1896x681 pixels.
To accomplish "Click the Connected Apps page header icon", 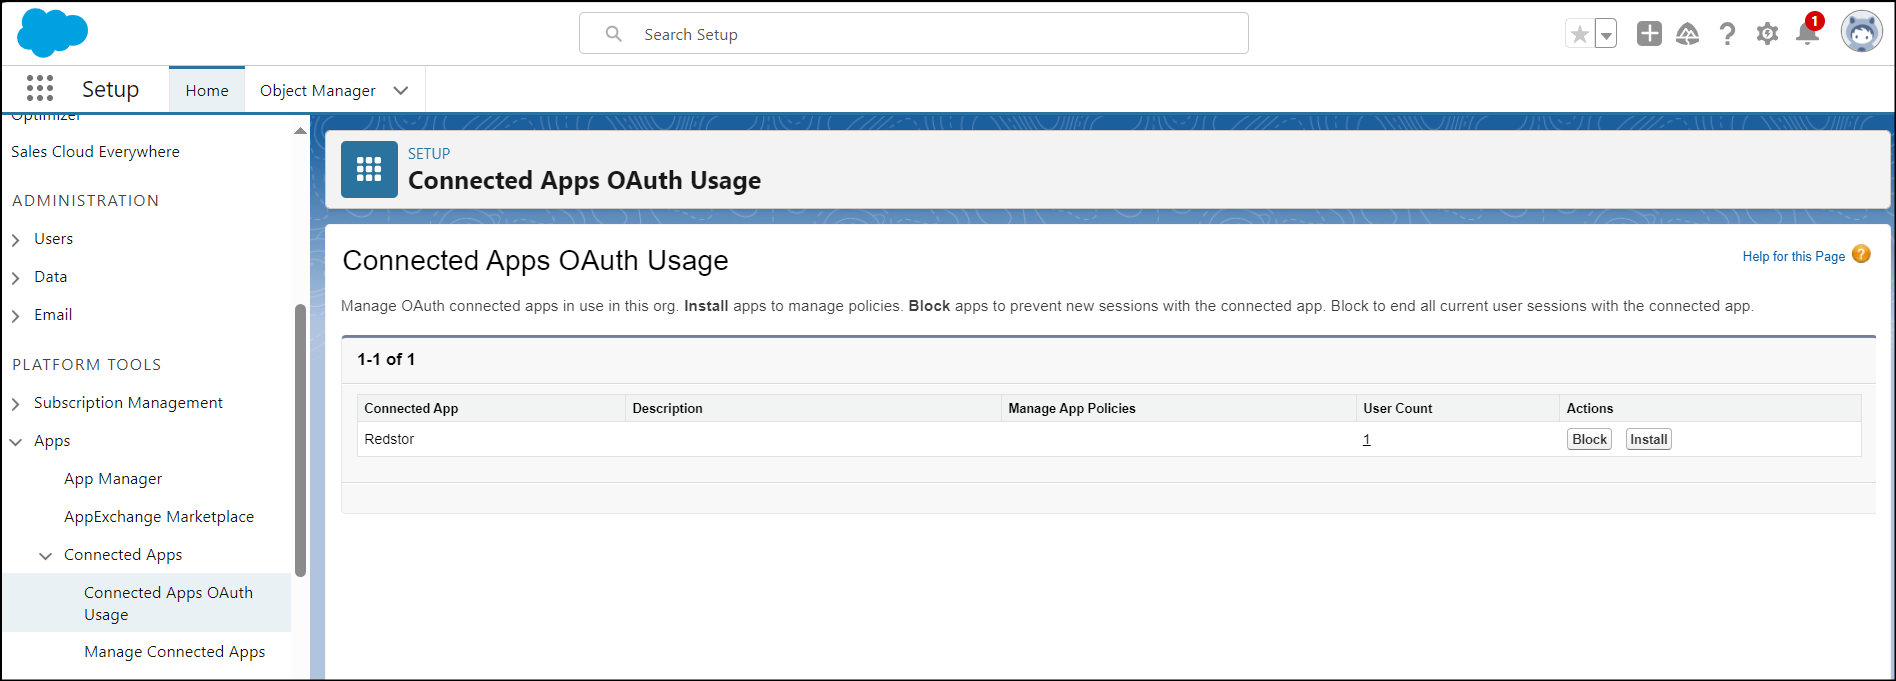I will [369, 169].
